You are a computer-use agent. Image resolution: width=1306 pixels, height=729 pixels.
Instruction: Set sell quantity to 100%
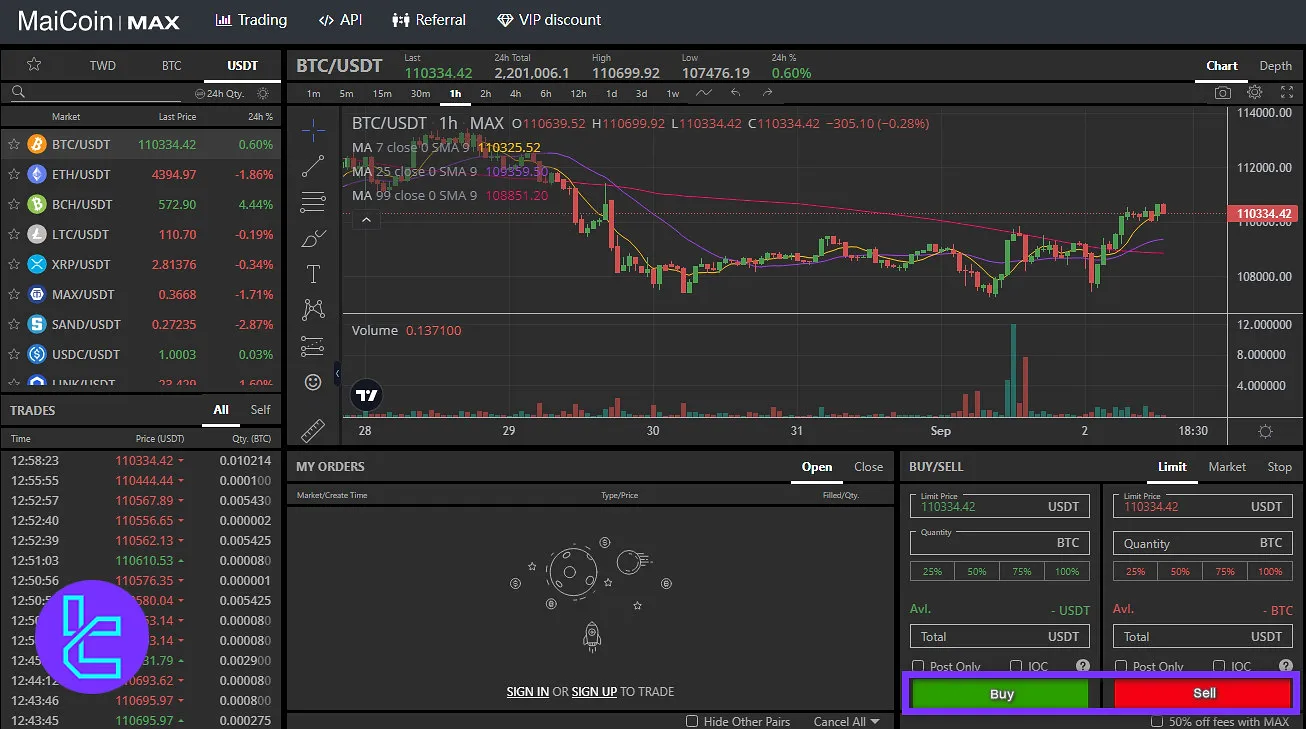[1270, 571]
